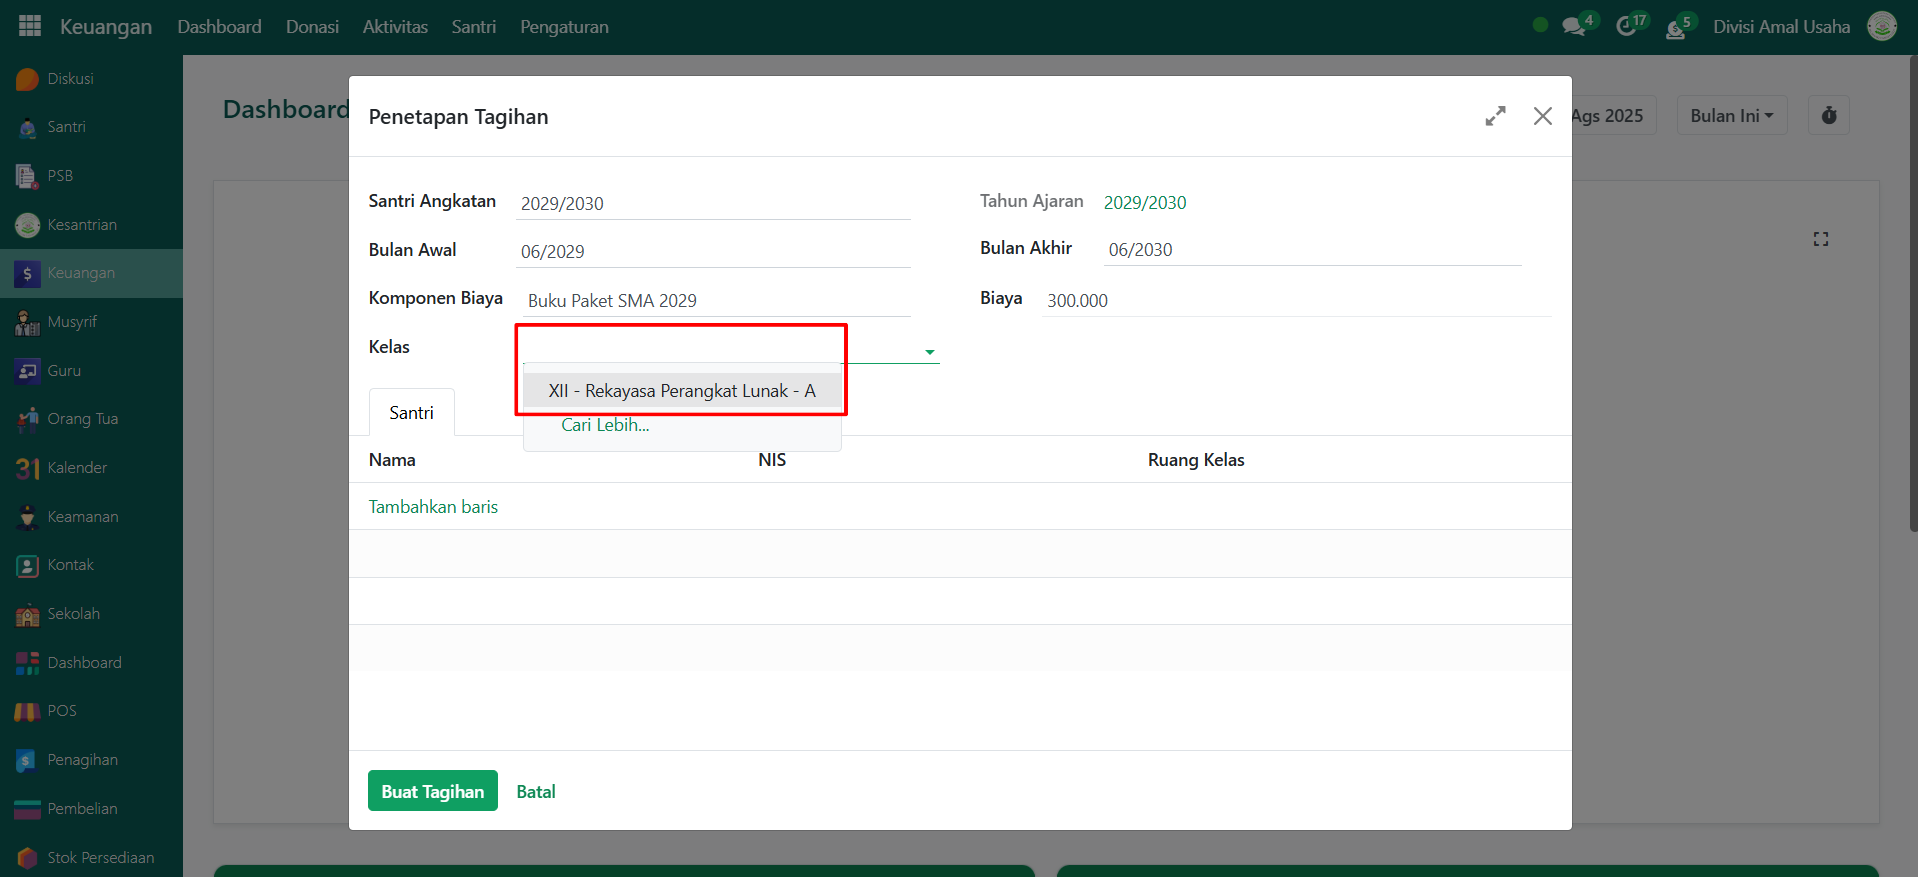Click the Buat Tagihan button
Screen dimensions: 1918x877
click(x=432, y=791)
